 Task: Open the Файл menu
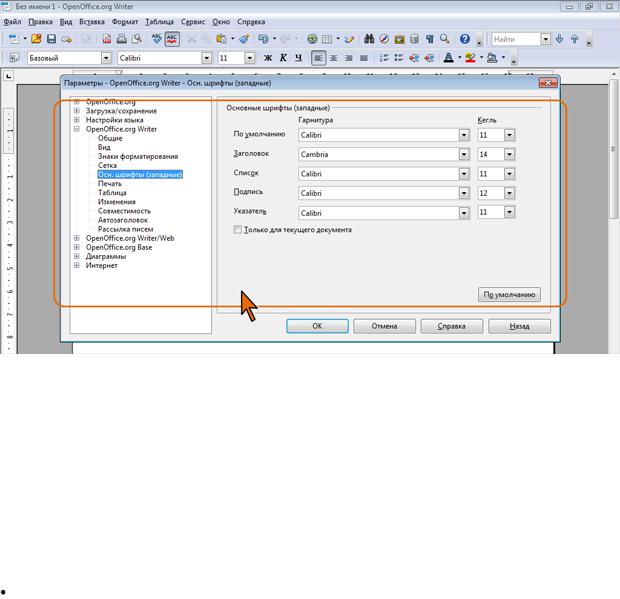pyautogui.click(x=12, y=22)
